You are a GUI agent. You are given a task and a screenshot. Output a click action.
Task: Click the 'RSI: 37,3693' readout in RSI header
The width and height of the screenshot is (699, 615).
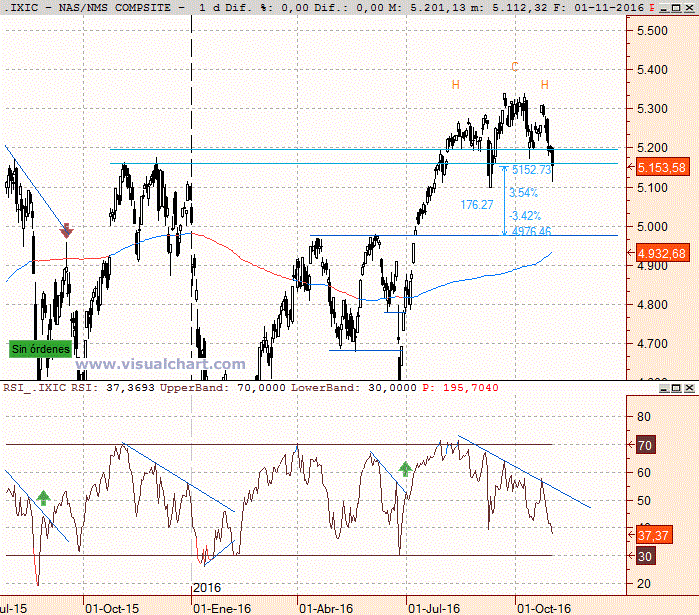point(113,388)
